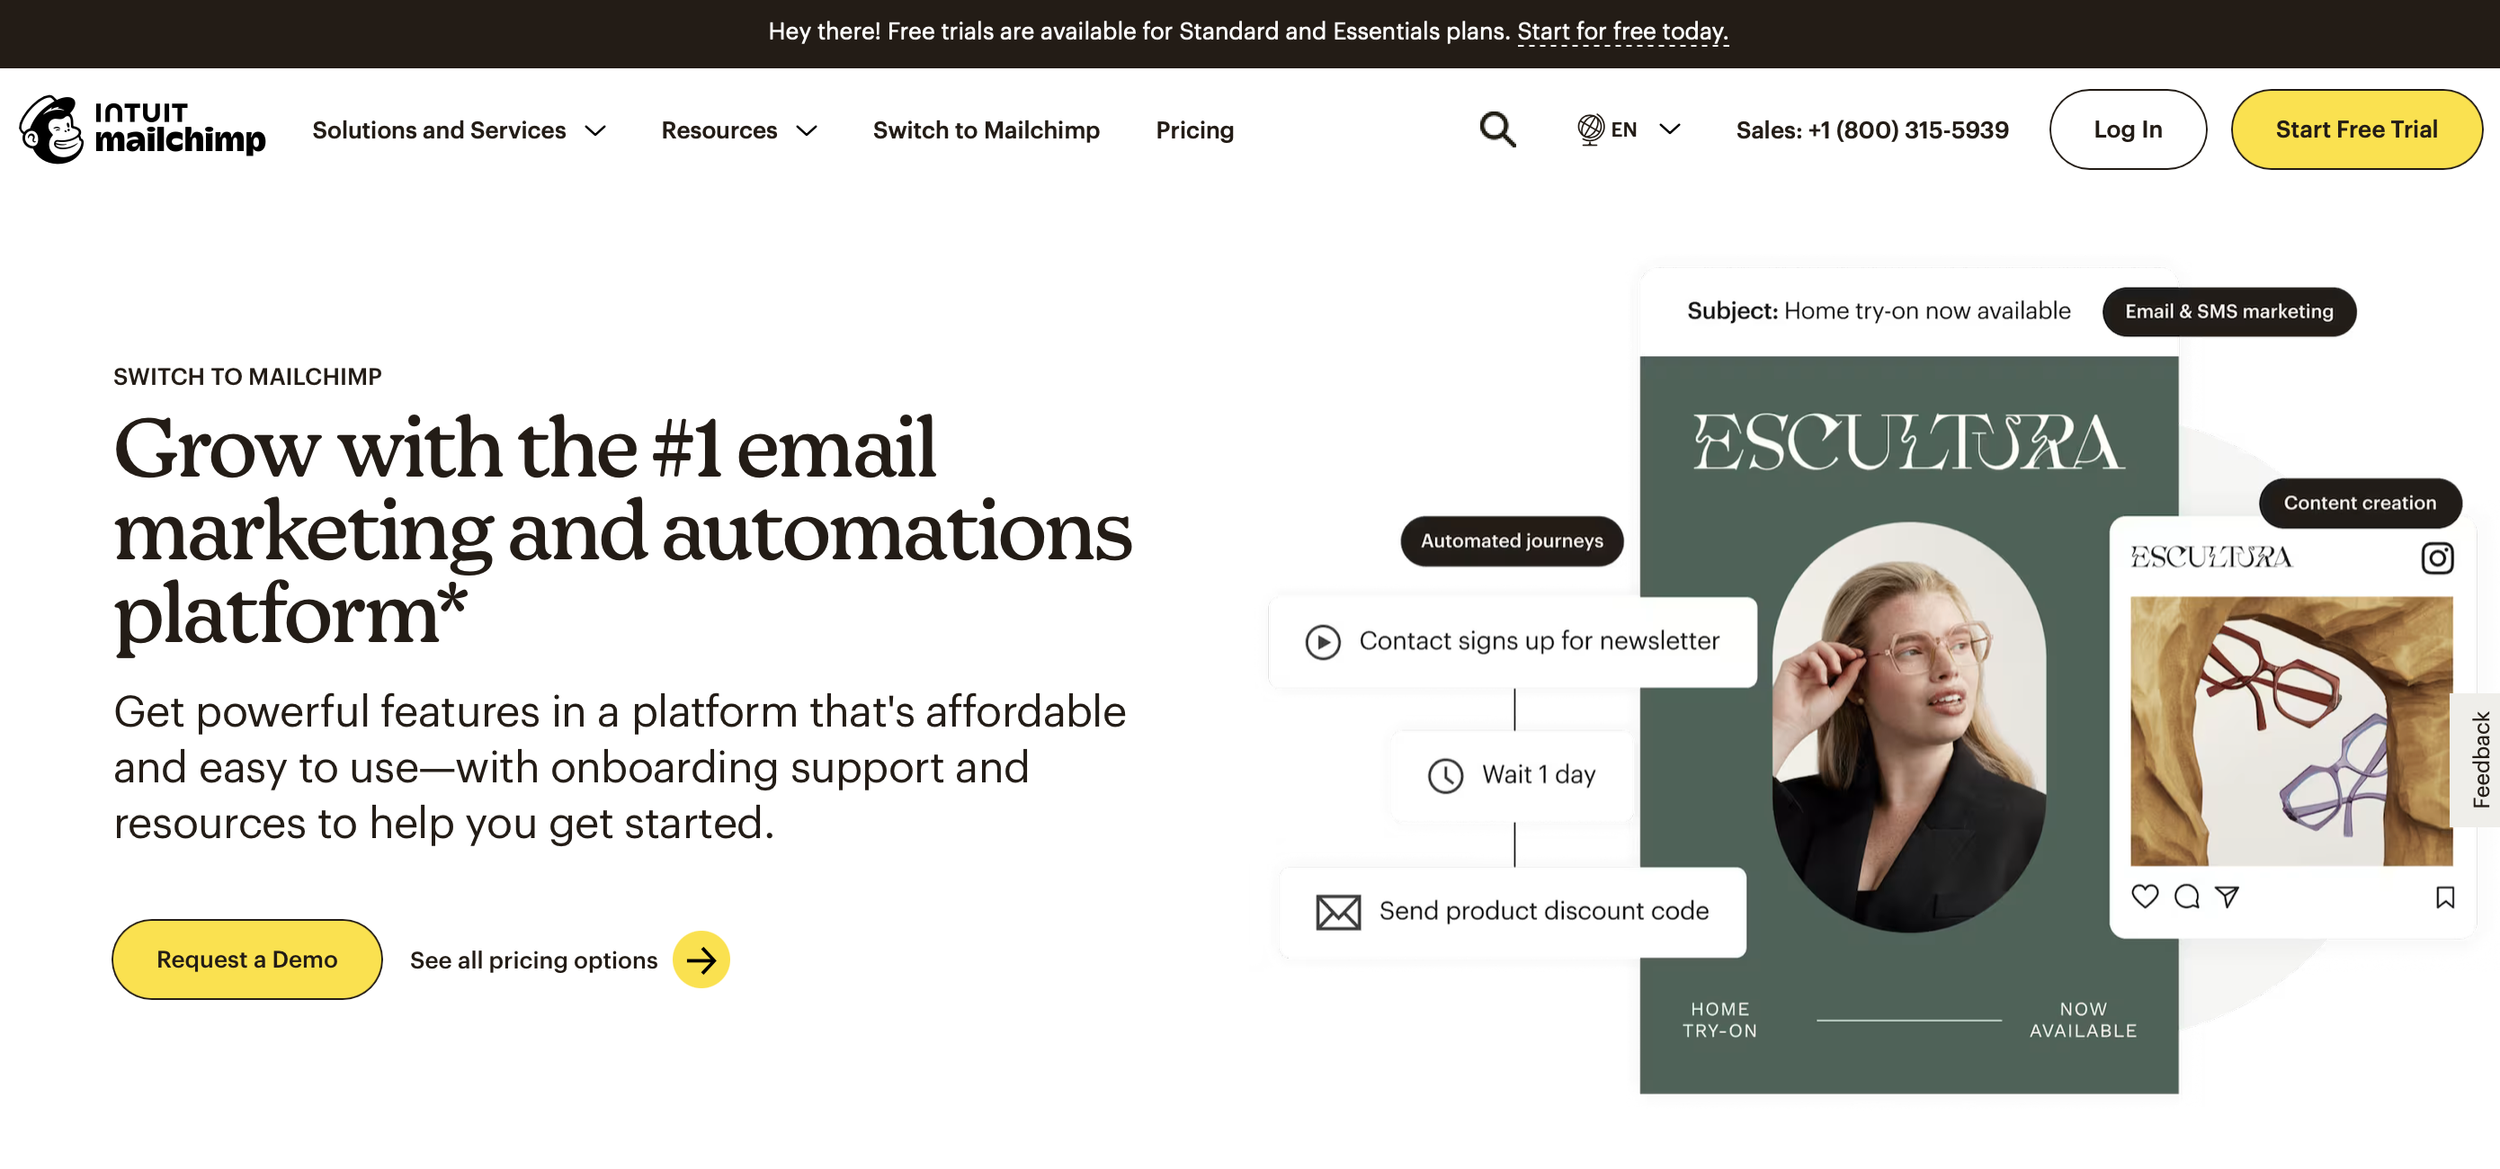Select Pricing from the navigation
This screenshot has width=2500, height=1169.
[1194, 129]
